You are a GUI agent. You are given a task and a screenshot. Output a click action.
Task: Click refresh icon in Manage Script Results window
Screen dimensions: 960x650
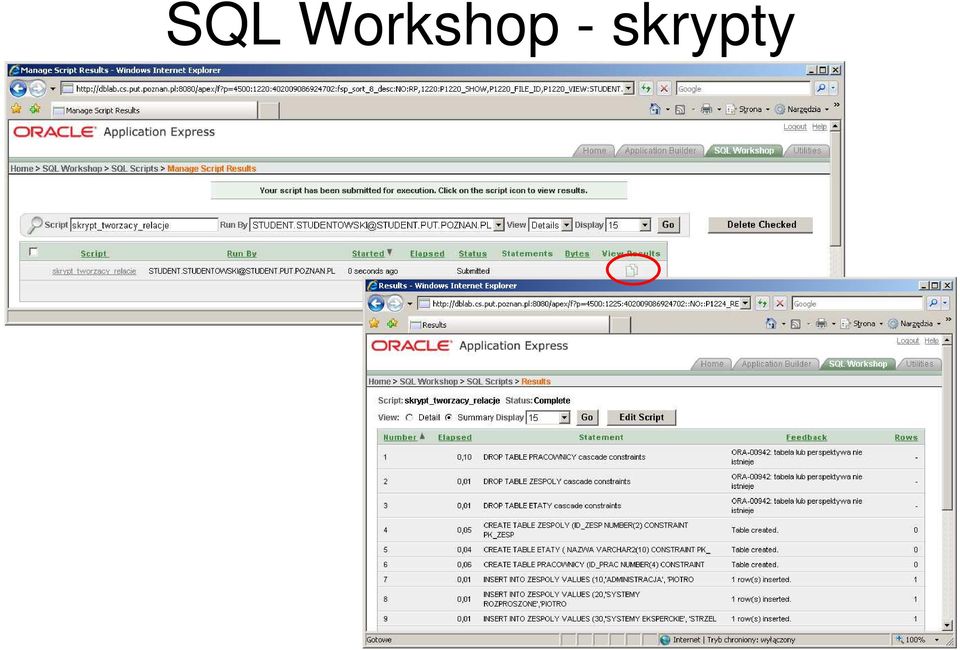pos(646,89)
